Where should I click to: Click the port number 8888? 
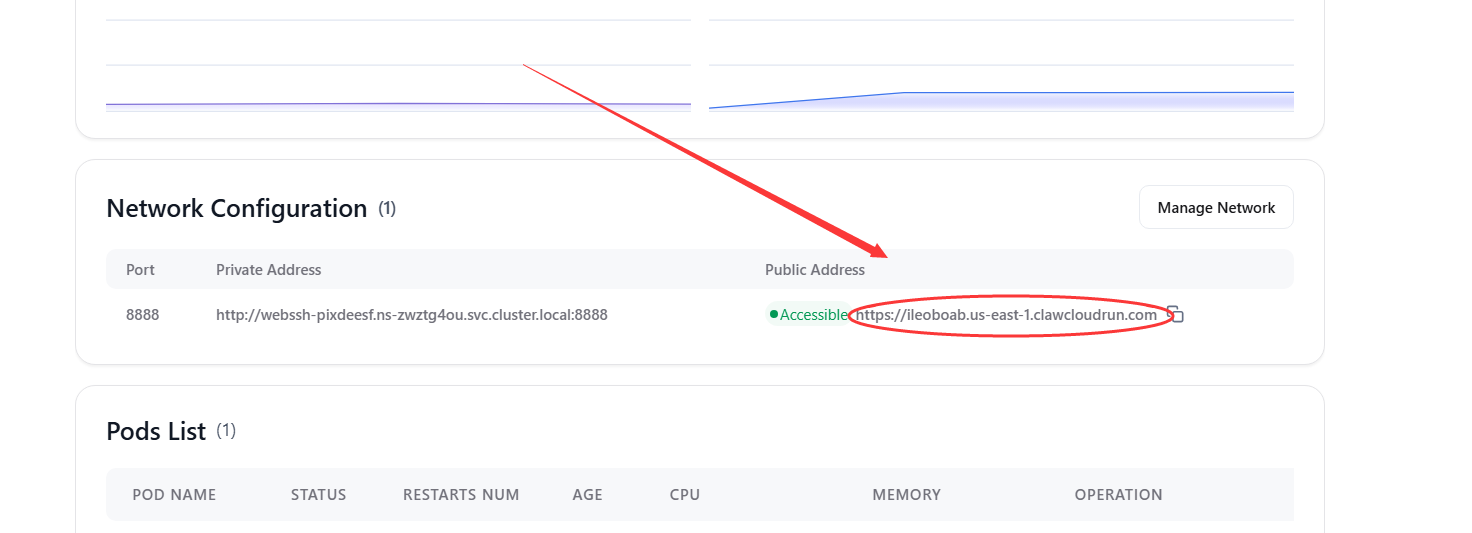point(142,315)
